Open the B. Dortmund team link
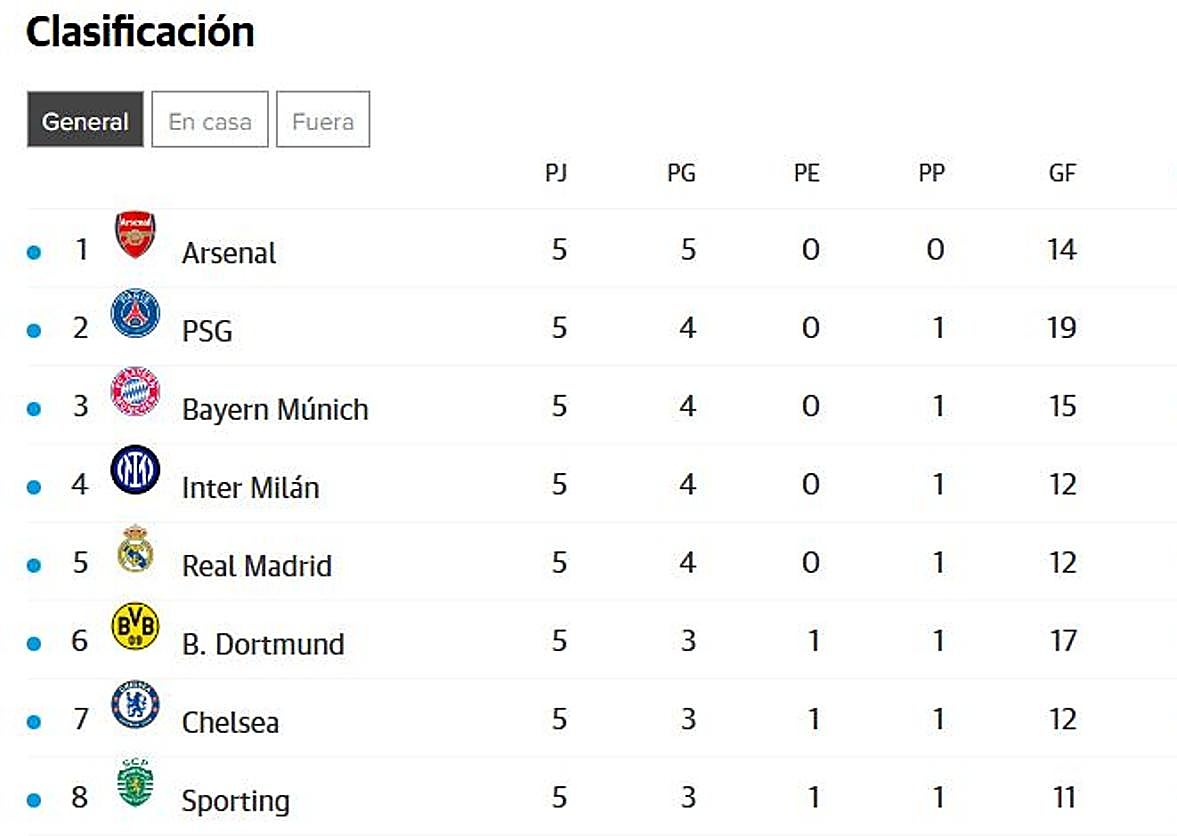Image resolution: width=1177 pixels, height=836 pixels. click(263, 645)
